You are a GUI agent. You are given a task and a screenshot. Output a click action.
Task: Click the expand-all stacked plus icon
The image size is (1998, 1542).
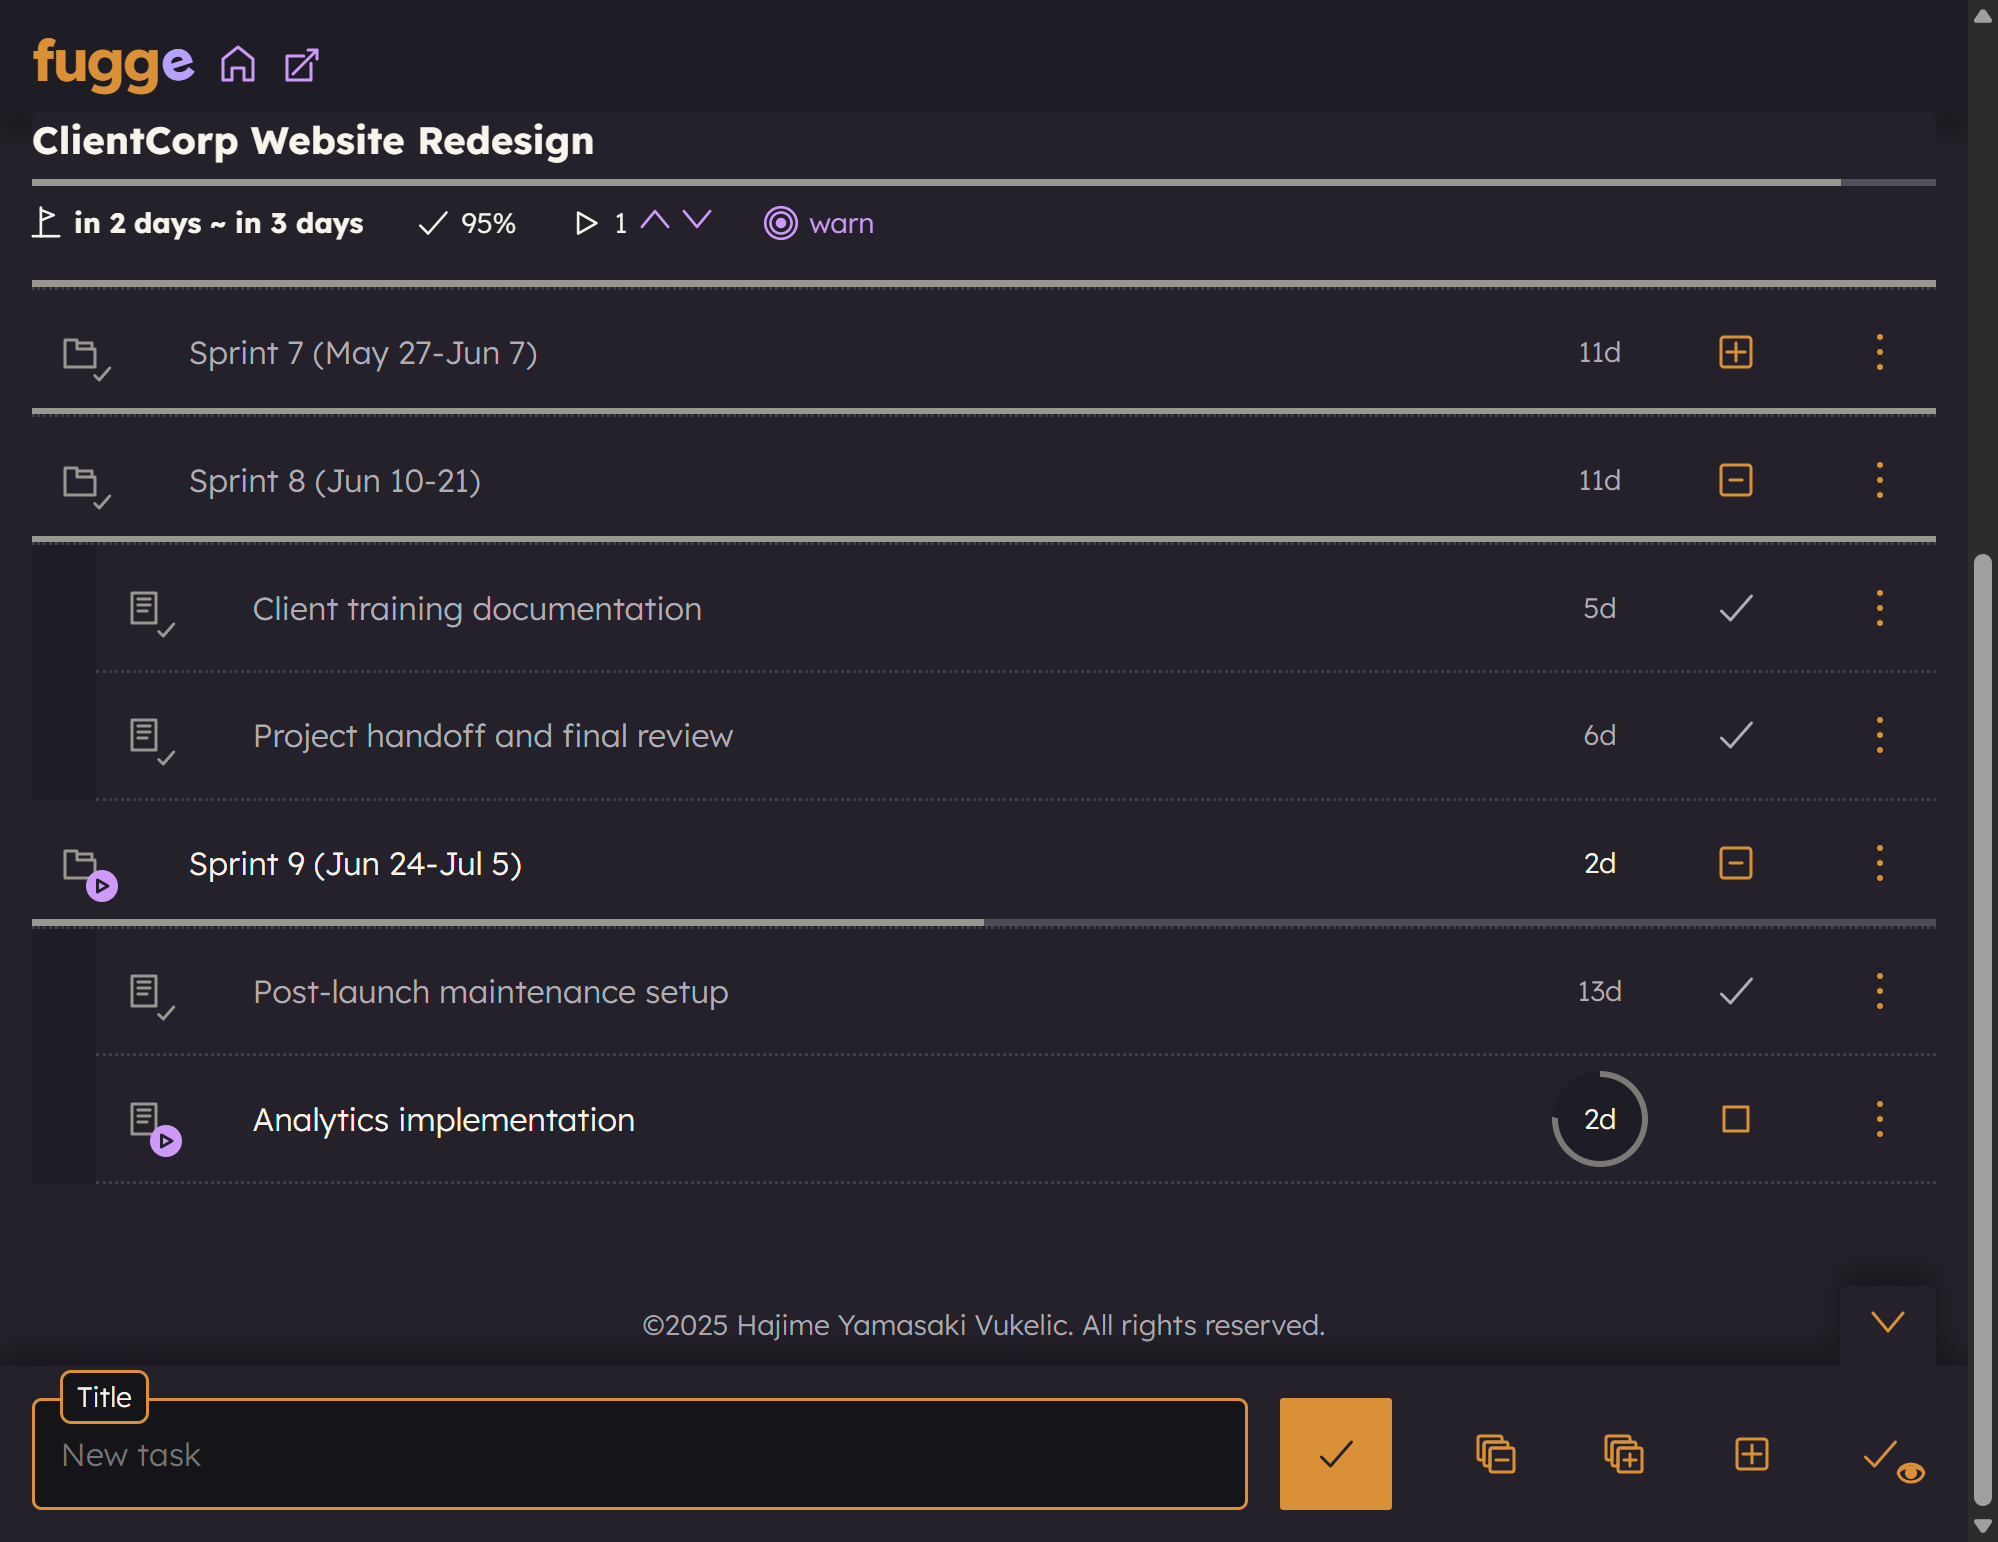click(x=1623, y=1454)
